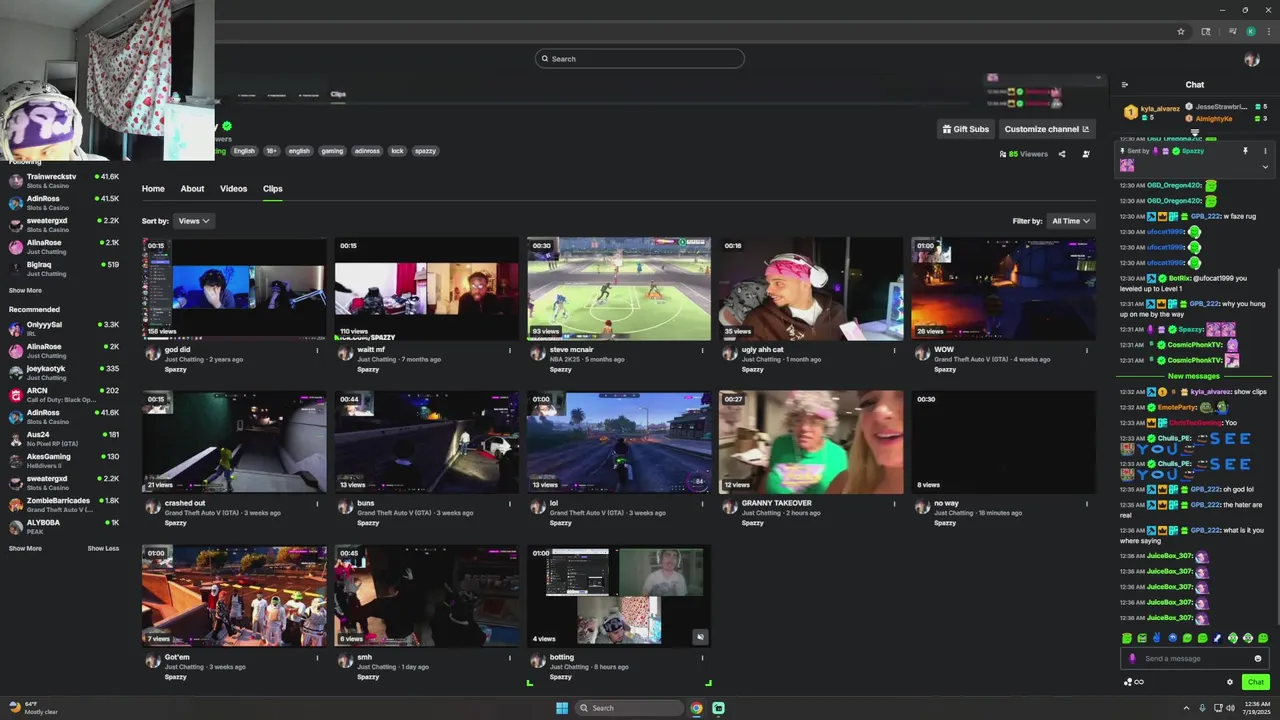Viewport: 1280px width, 720px height.
Task: Click the Customize channel button
Action: coord(1047,129)
